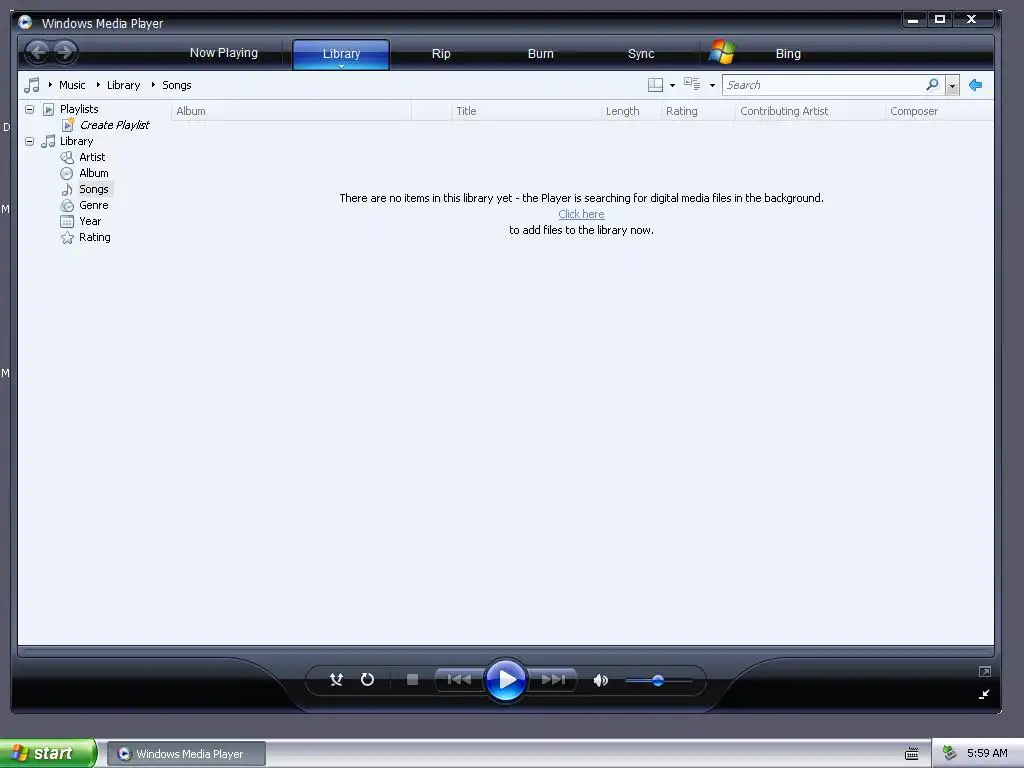
Task: Click the Artist icon in the Library tree
Action: (67, 157)
